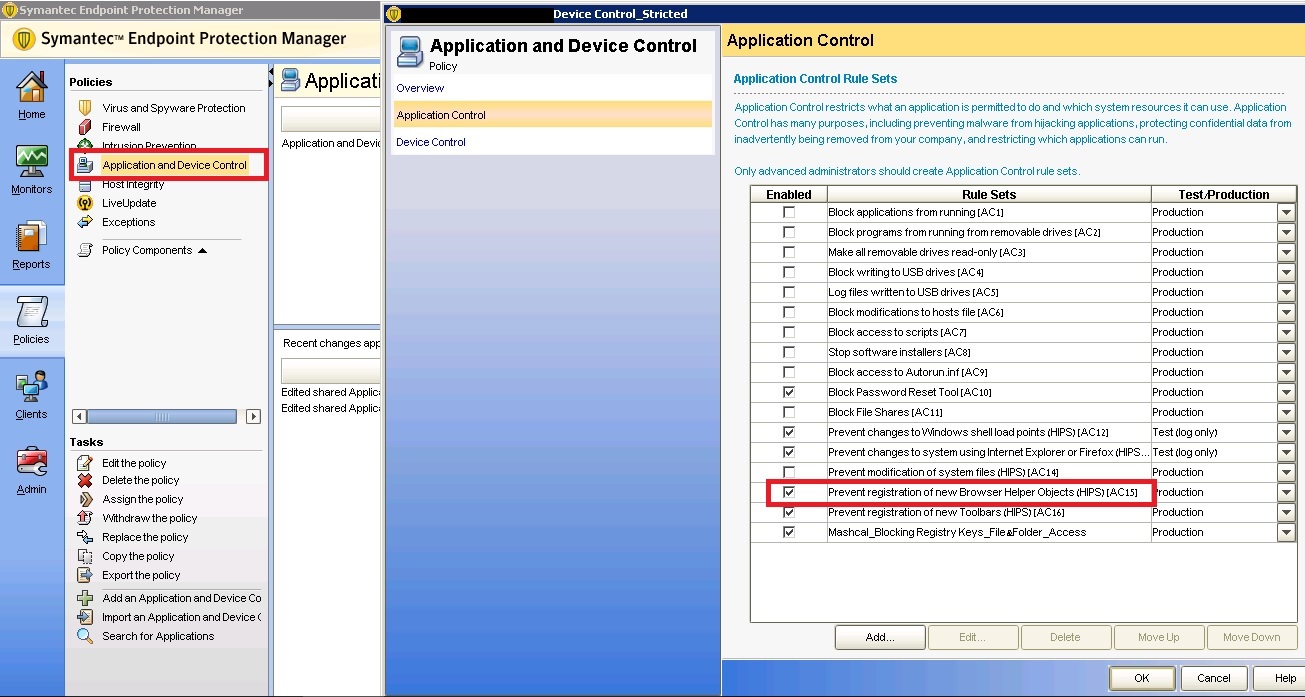Click the Move Up button

[x=1158, y=637]
